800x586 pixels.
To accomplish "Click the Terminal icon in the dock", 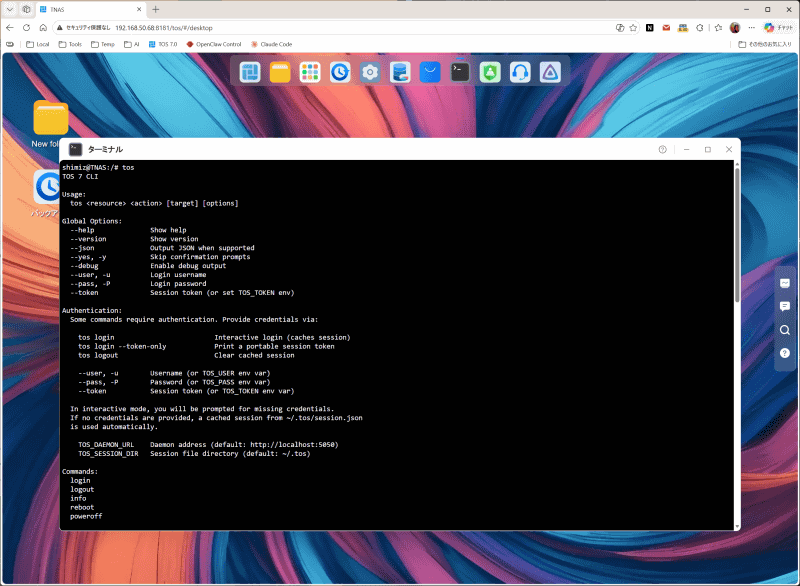I will click(460, 72).
